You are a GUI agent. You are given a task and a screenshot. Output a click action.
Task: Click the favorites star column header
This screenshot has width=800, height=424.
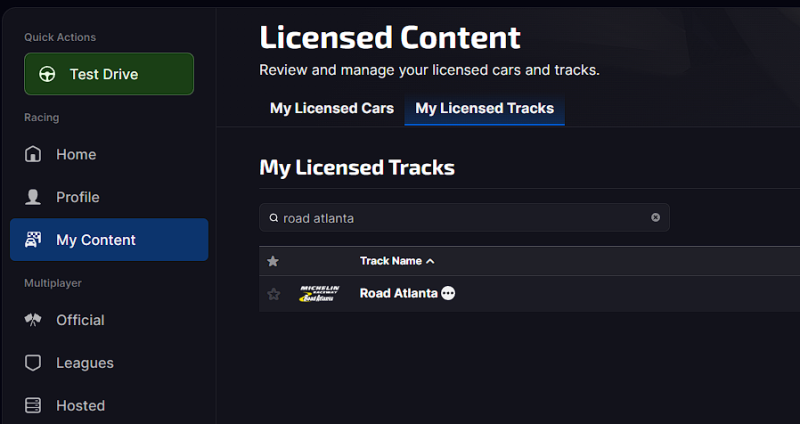pyautogui.click(x=273, y=261)
